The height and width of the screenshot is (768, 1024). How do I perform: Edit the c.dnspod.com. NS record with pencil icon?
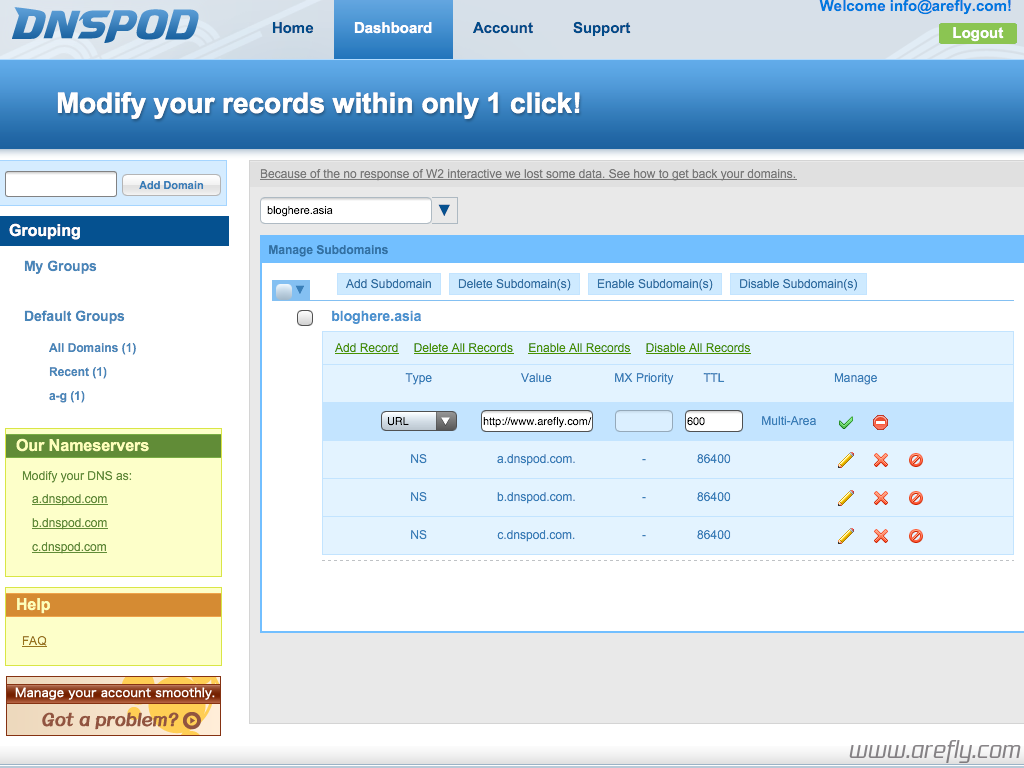coord(846,536)
